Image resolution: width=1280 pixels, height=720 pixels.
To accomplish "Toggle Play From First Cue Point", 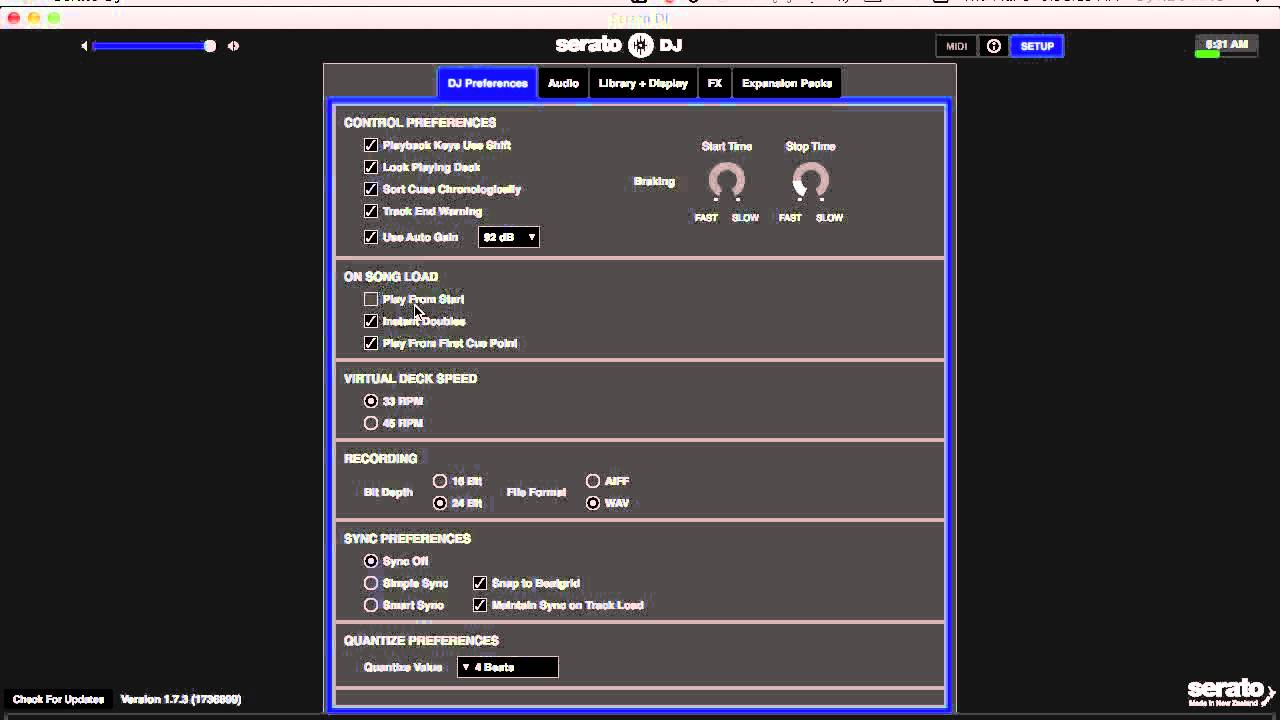I will (x=371, y=344).
